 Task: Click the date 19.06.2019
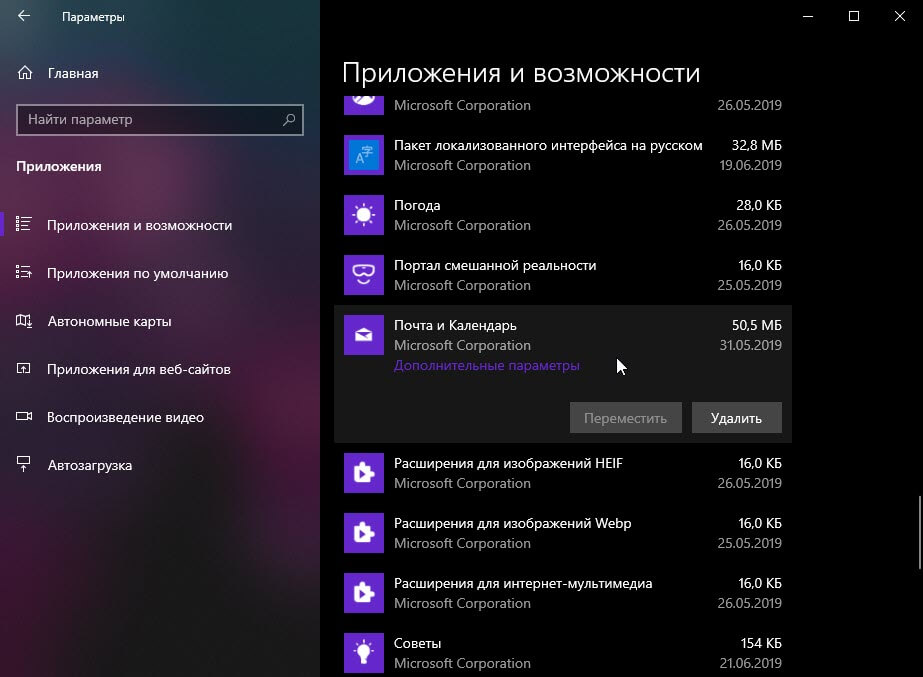[x=751, y=165]
